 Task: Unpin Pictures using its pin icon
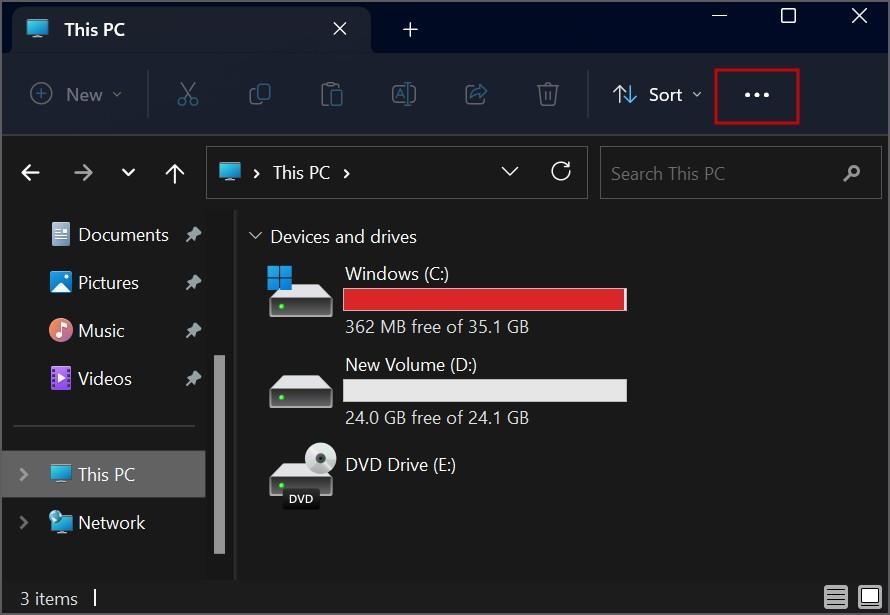tap(194, 282)
